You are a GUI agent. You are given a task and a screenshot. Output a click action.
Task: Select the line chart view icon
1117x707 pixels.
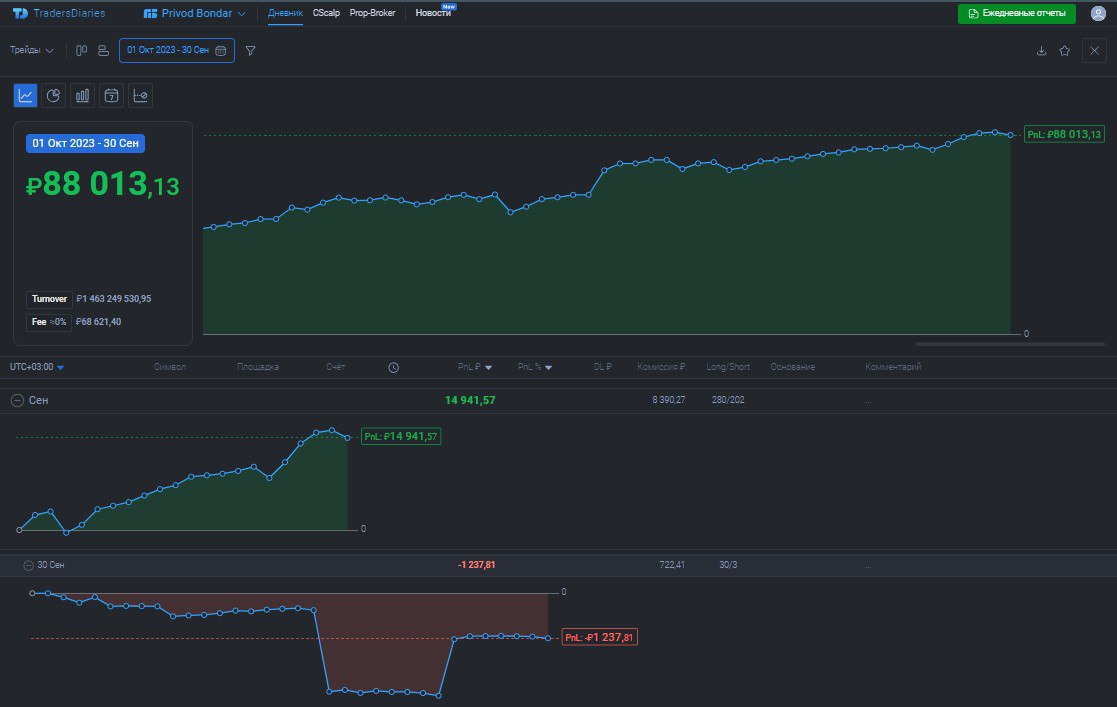click(x=25, y=96)
